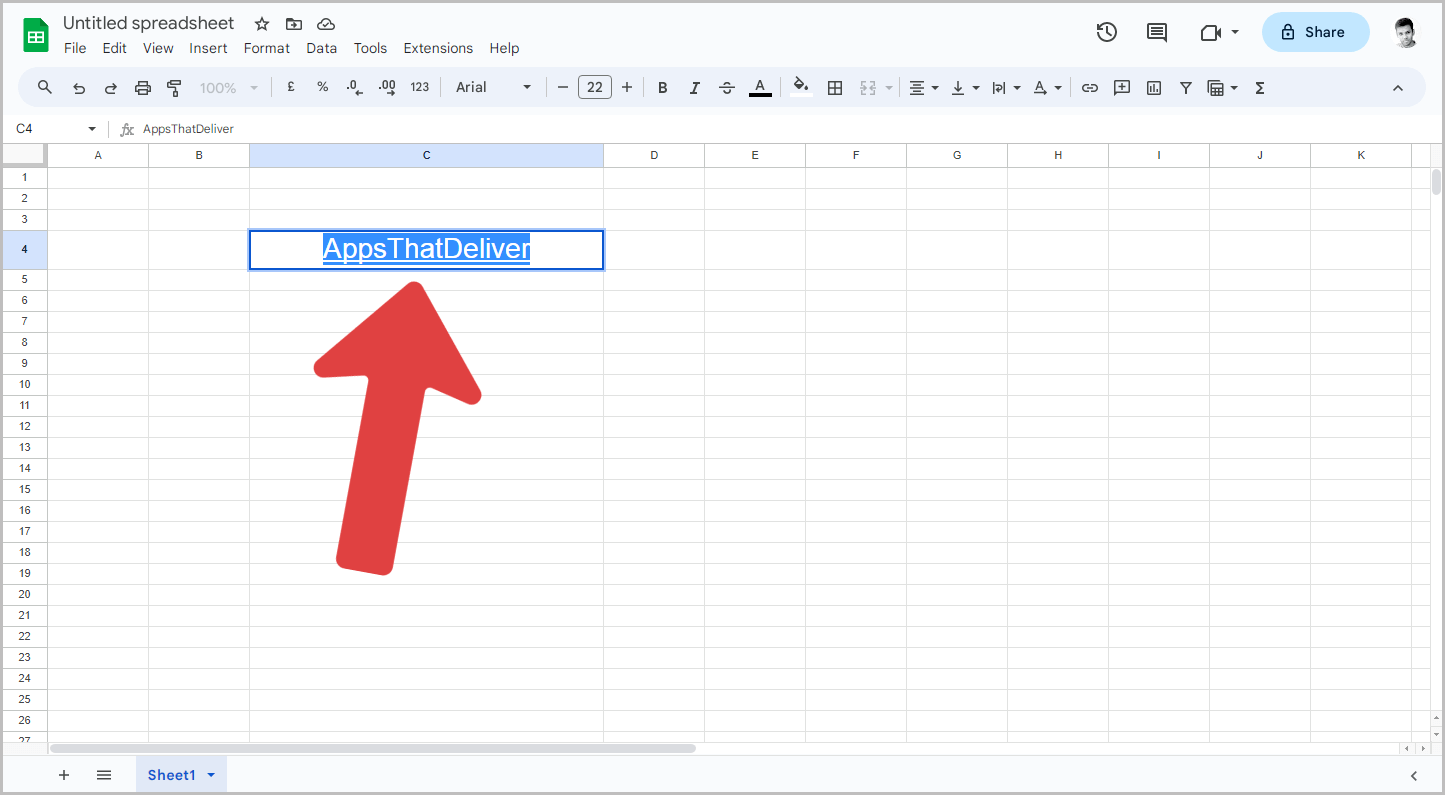The image size is (1445, 795).
Task: Add a new sheet with the plus button
Action: tap(64, 775)
